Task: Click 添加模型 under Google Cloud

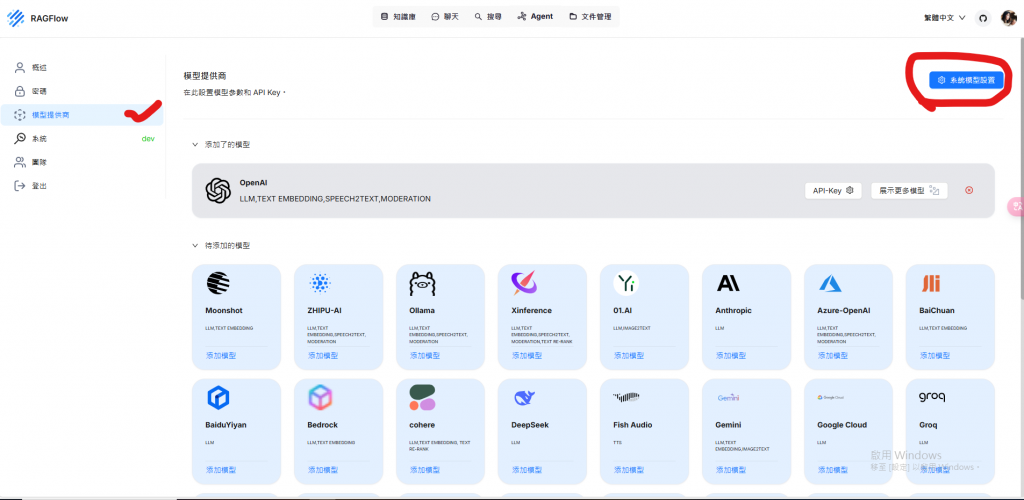Action: 832,470
